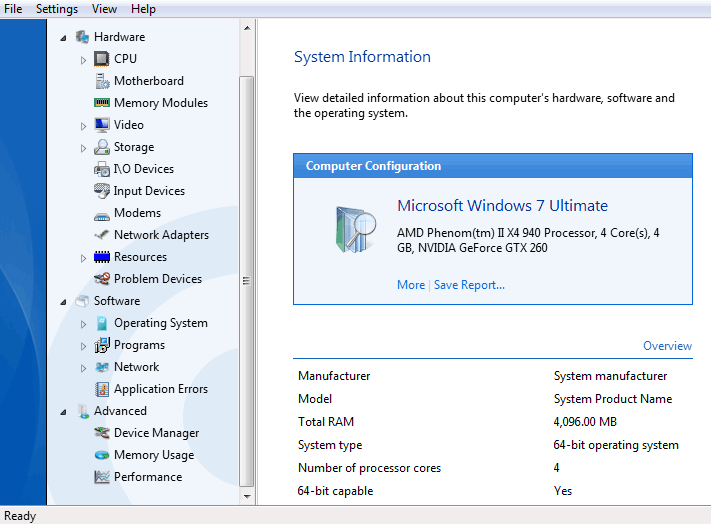Click the Motherboard icon in the tree

pyautogui.click(x=102, y=81)
